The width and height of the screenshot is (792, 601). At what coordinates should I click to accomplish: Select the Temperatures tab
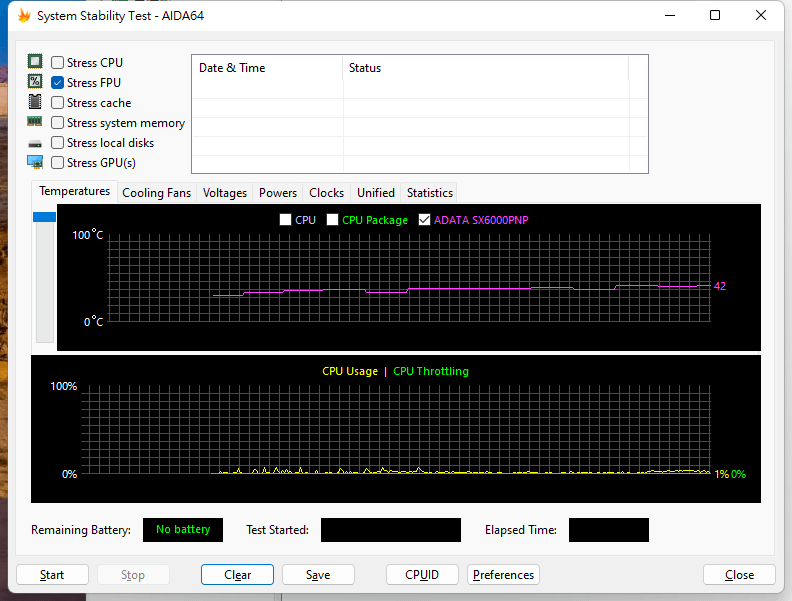tap(75, 191)
